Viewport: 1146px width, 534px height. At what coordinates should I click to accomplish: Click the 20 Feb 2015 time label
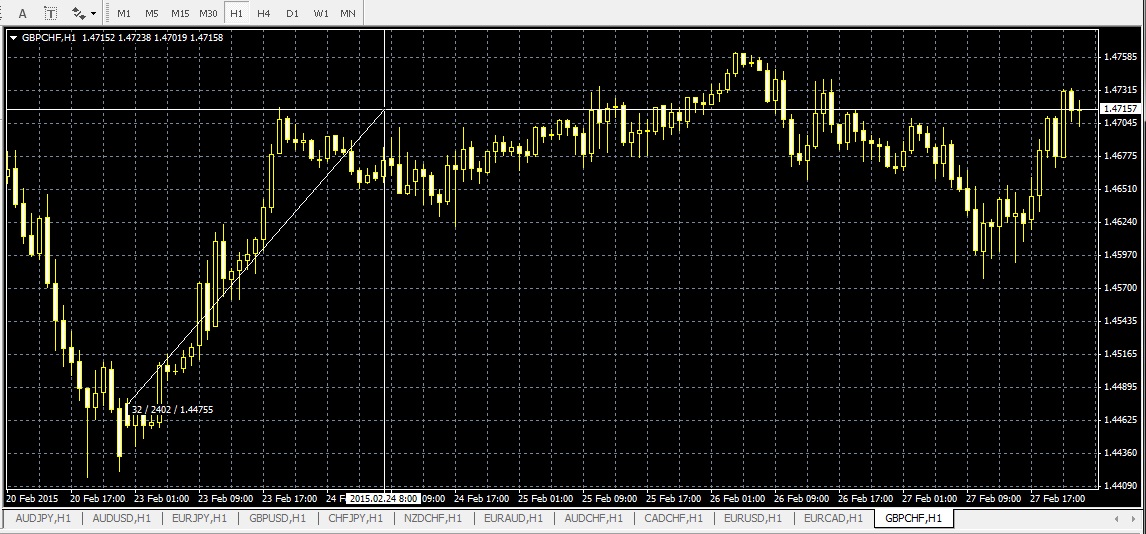(x=32, y=498)
